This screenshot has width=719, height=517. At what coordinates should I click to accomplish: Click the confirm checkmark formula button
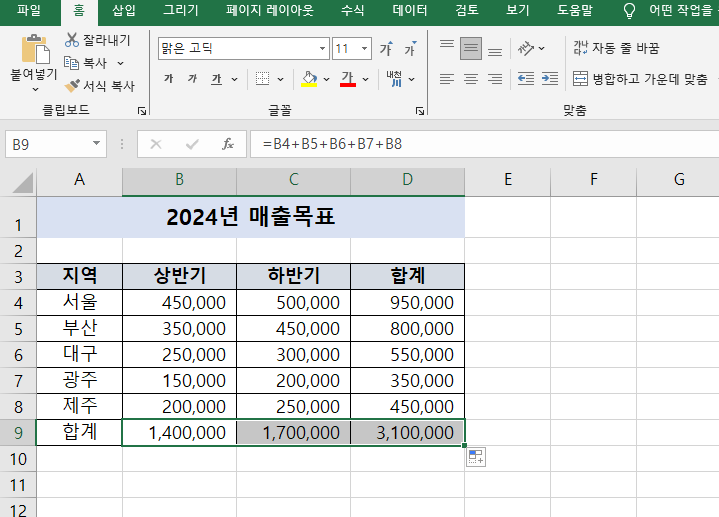[x=192, y=144]
